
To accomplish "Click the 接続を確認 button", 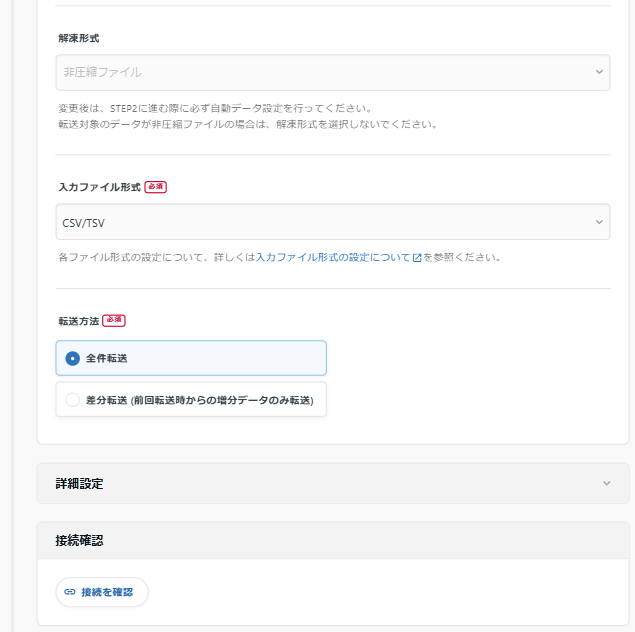I will (x=102, y=592).
